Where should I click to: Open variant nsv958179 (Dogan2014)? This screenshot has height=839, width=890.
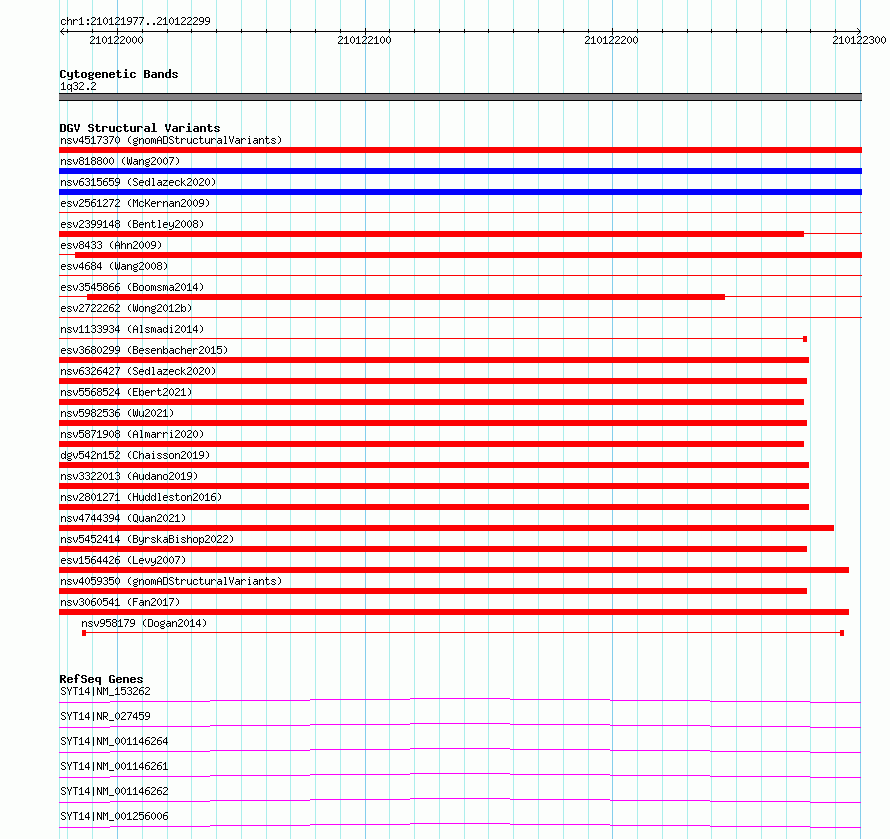pos(144,623)
